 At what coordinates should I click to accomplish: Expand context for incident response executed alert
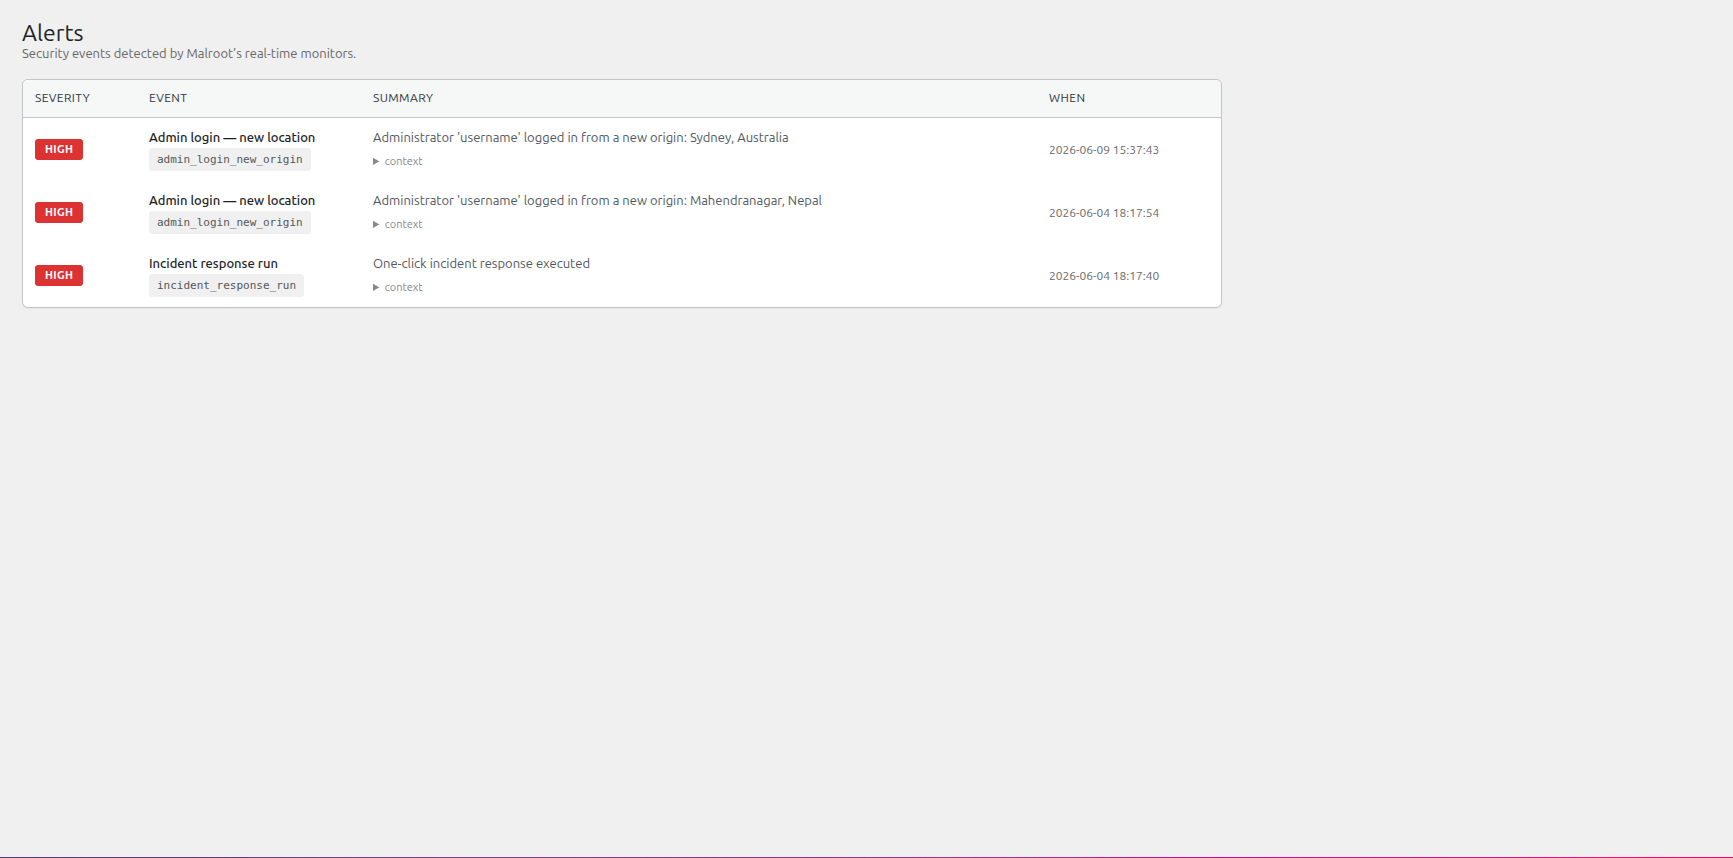click(x=398, y=287)
